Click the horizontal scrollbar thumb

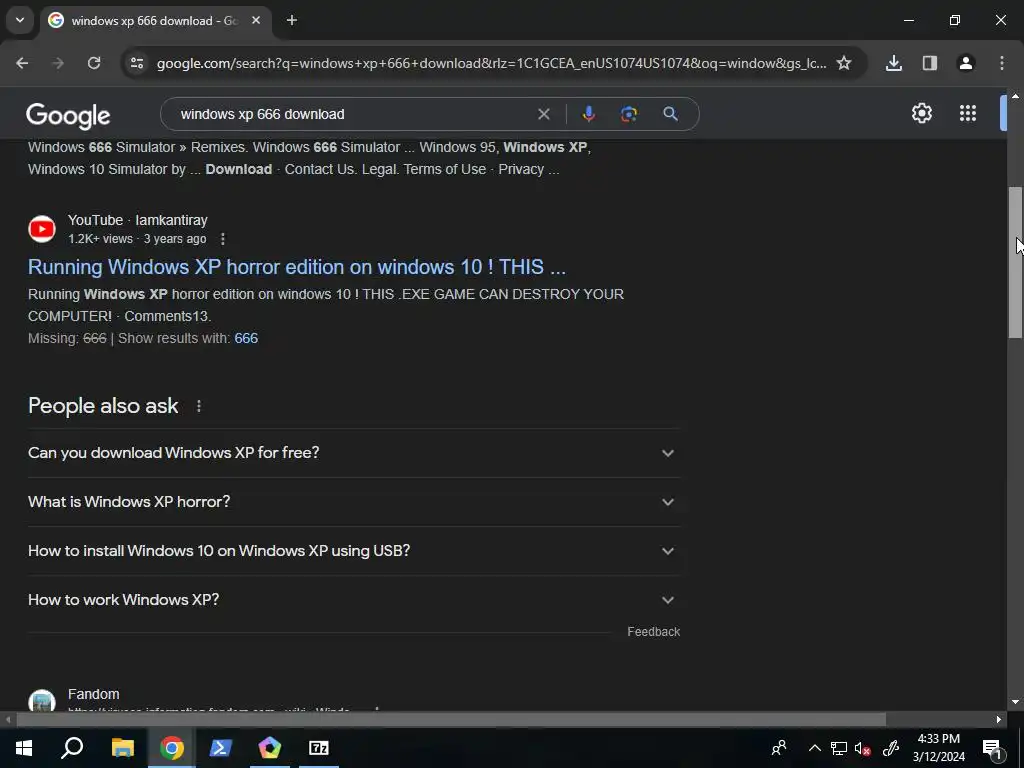pyautogui.click(x=451, y=720)
